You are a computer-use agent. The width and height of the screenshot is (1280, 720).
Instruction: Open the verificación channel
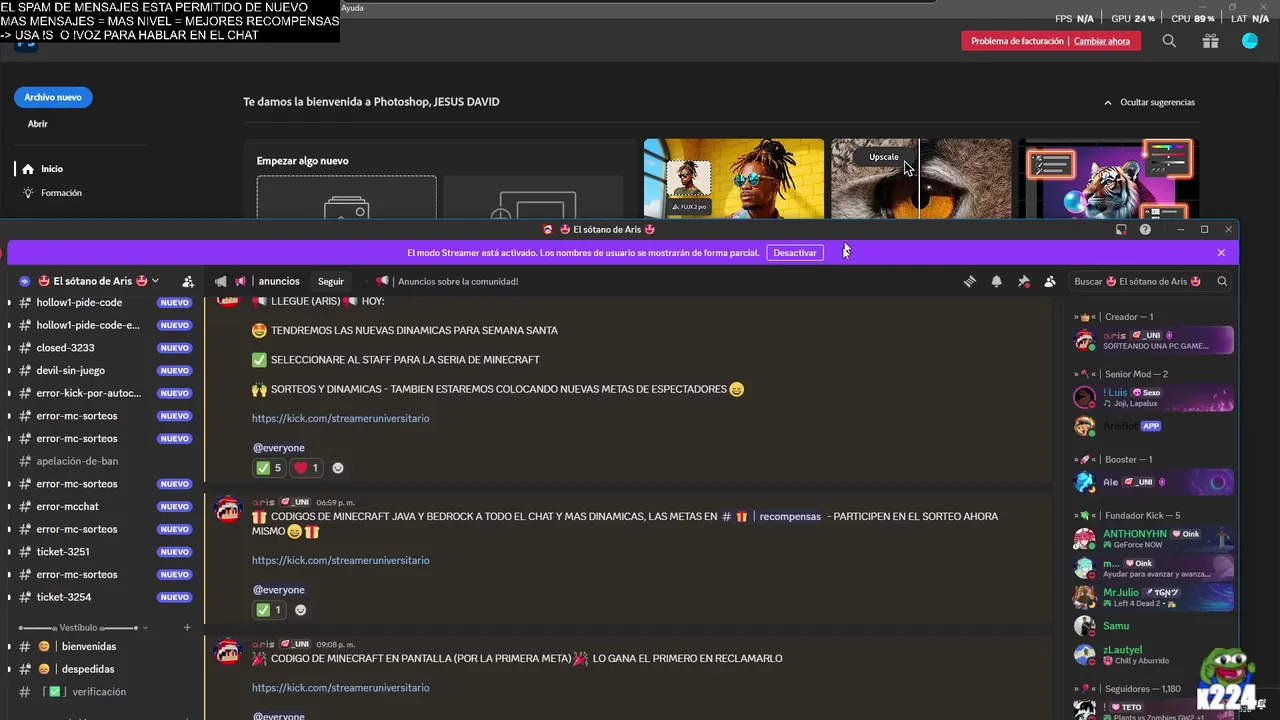click(100, 692)
